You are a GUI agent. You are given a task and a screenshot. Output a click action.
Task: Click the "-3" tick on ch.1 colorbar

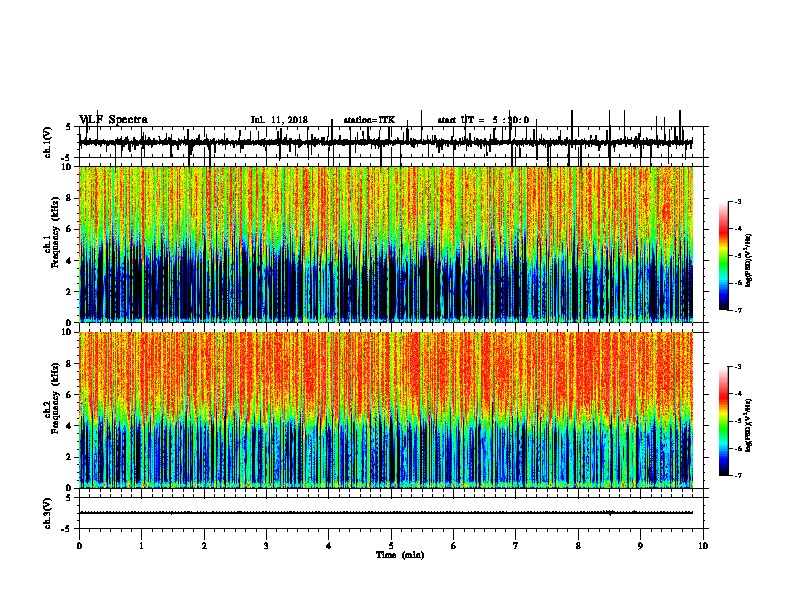[738, 202]
